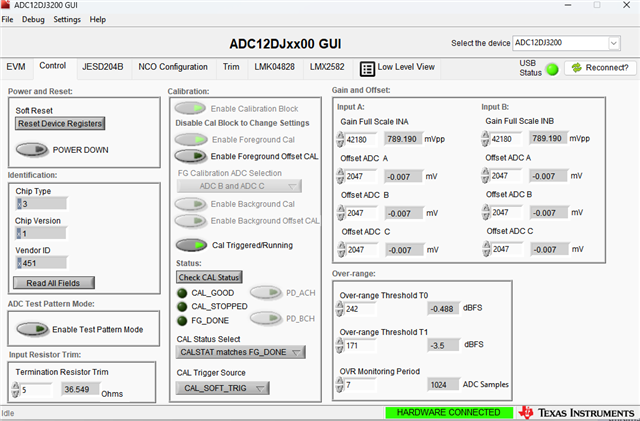Click the INA 789.190 mVpp readout

[x=402, y=139]
